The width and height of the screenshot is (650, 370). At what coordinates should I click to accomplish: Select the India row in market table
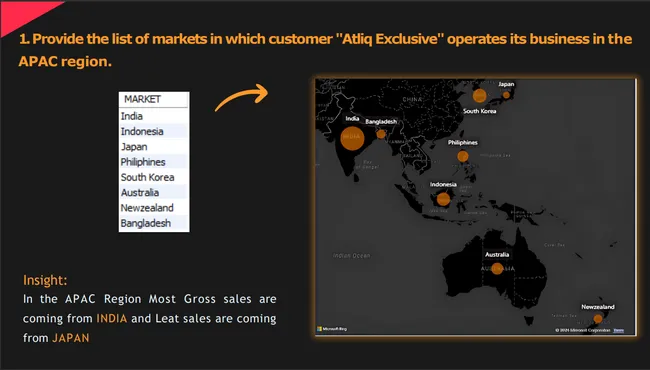(153, 116)
